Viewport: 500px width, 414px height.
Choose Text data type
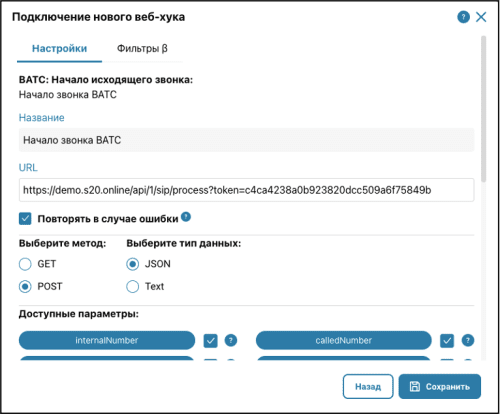(132, 286)
